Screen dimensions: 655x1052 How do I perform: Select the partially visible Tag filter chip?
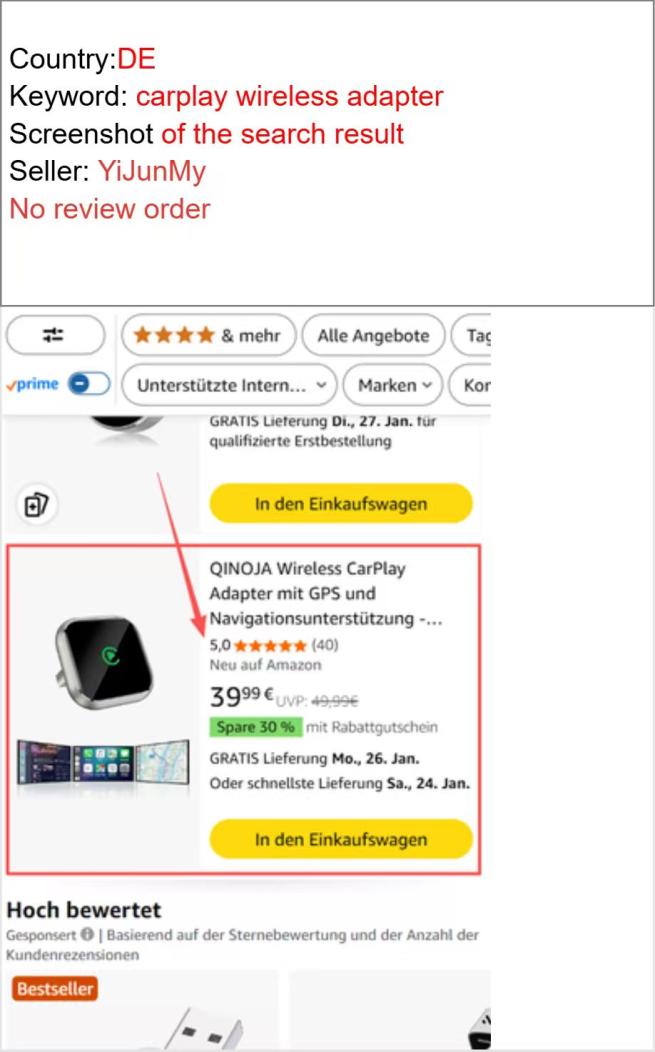472,335
